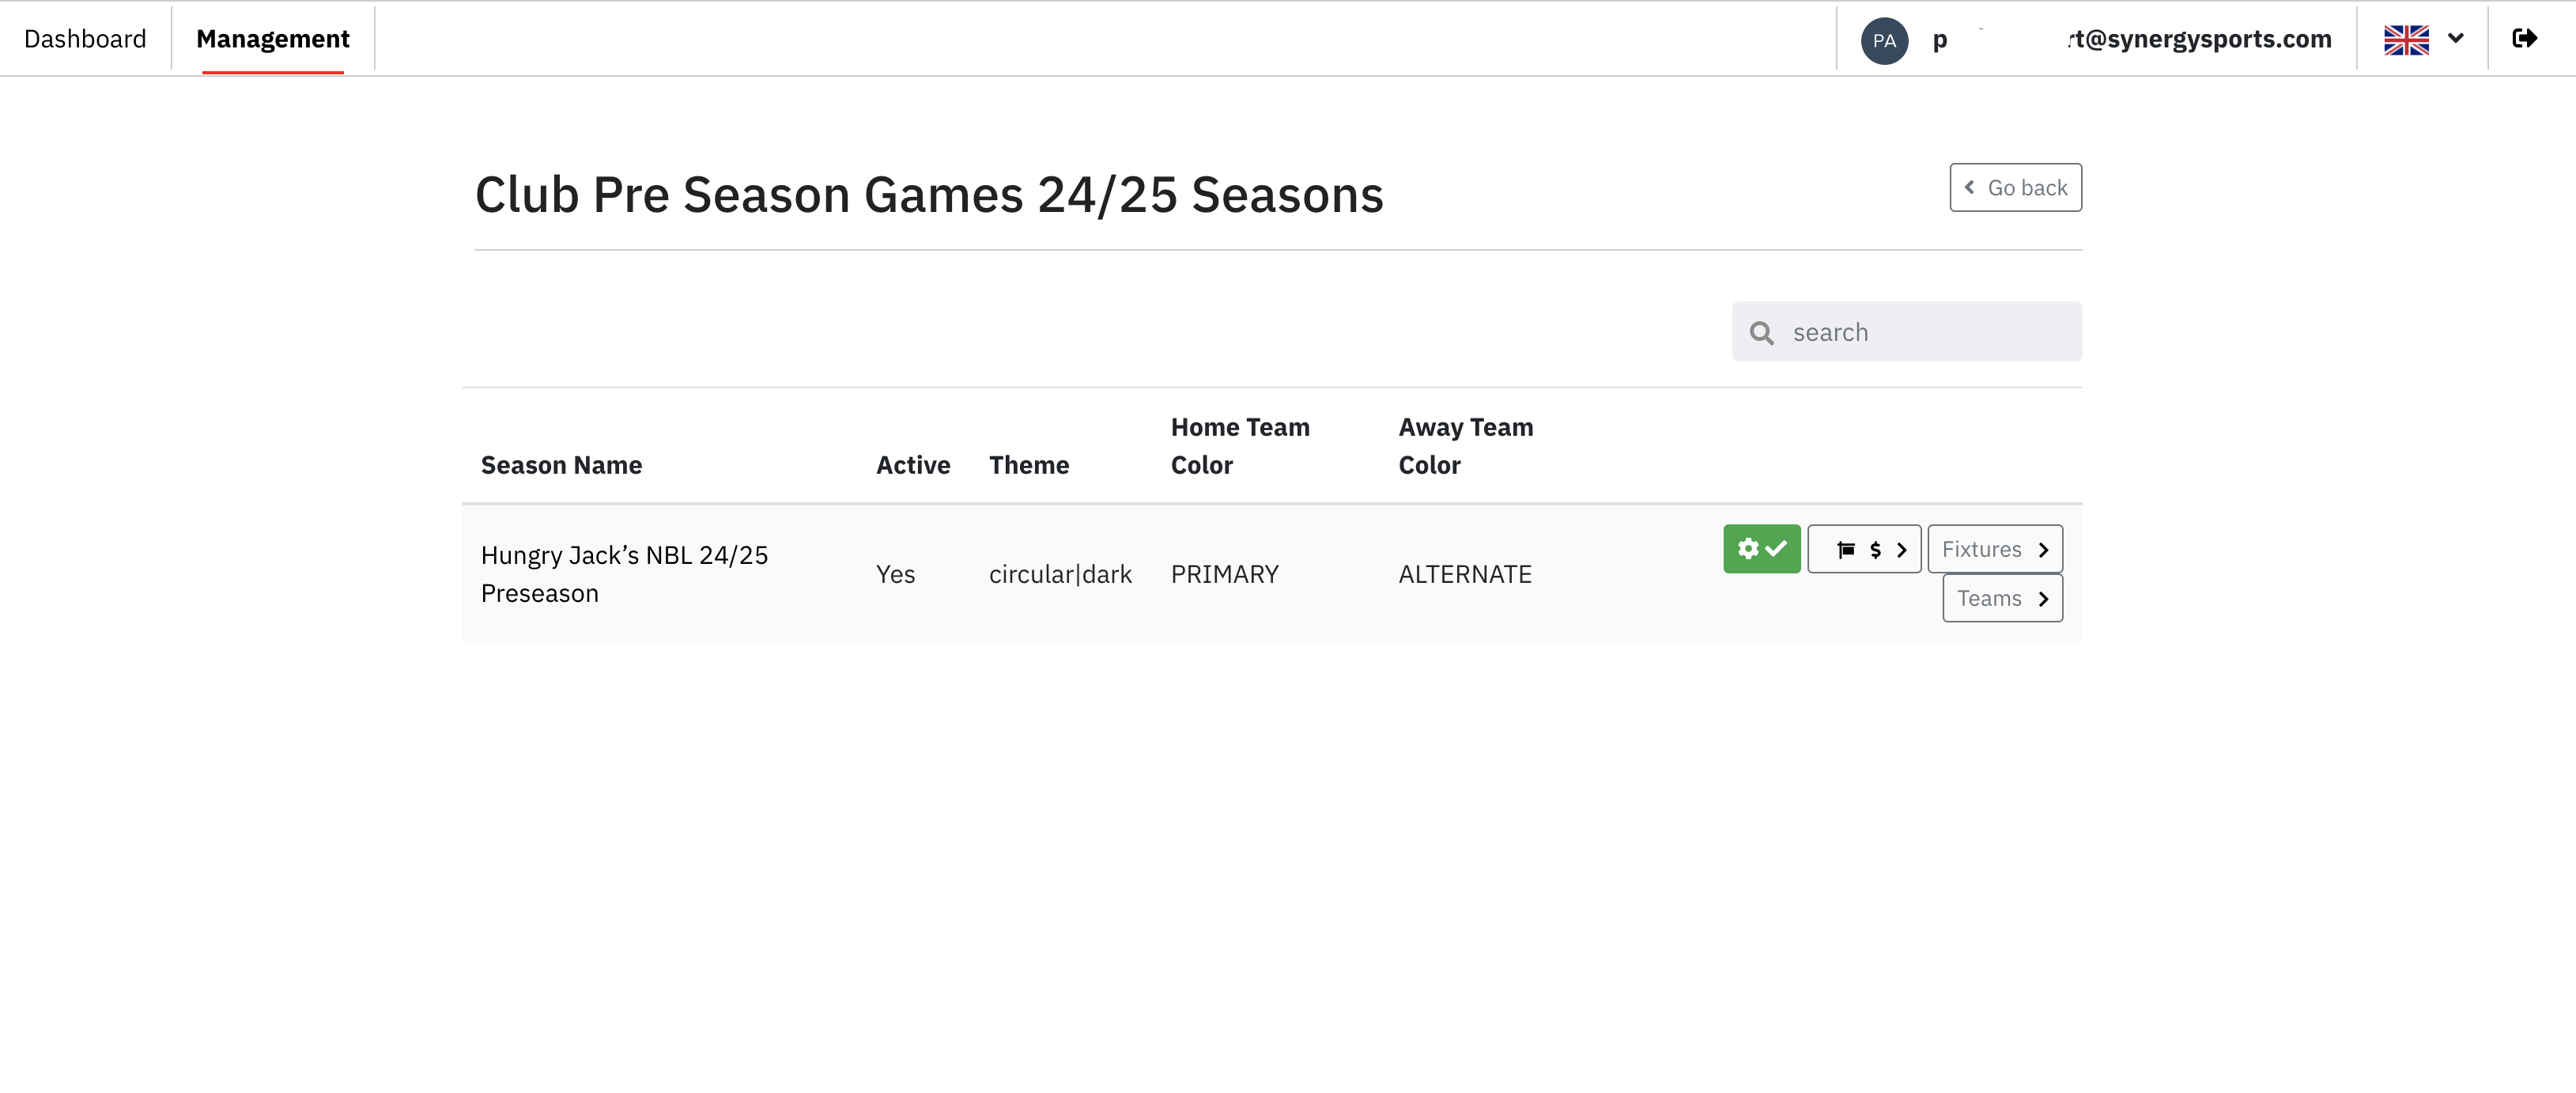Focus the search input field
This screenshot has width=2576, height=1093.
click(1906, 332)
